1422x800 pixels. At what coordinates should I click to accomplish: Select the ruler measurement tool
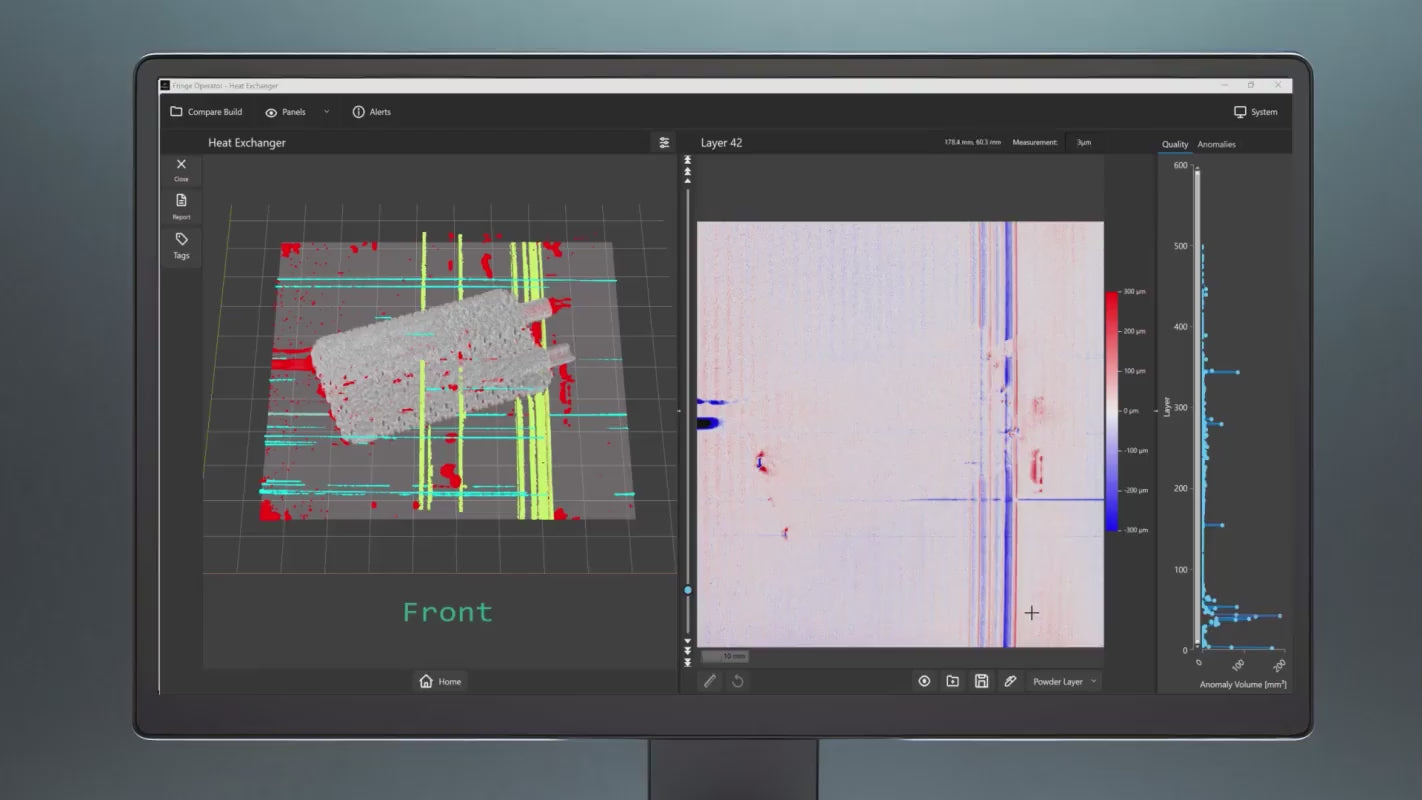(x=710, y=681)
